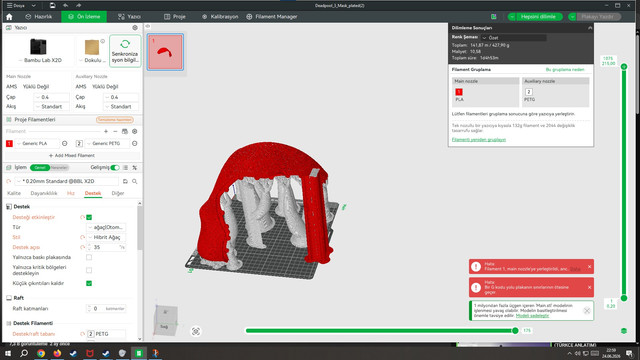Click the redo arrow icon
This screenshot has width=640, height=360.
(78, 5)
